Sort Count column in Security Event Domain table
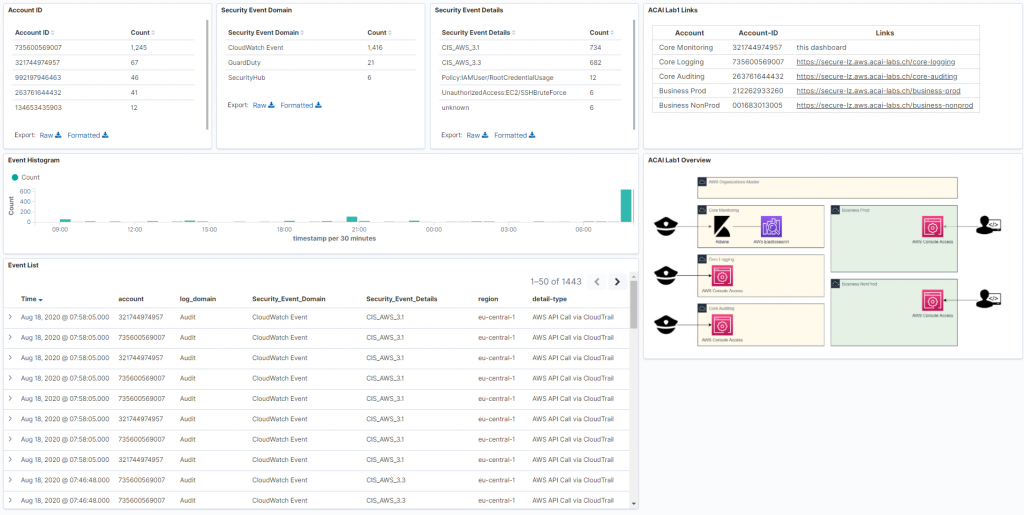 click(x=379, y=33)
